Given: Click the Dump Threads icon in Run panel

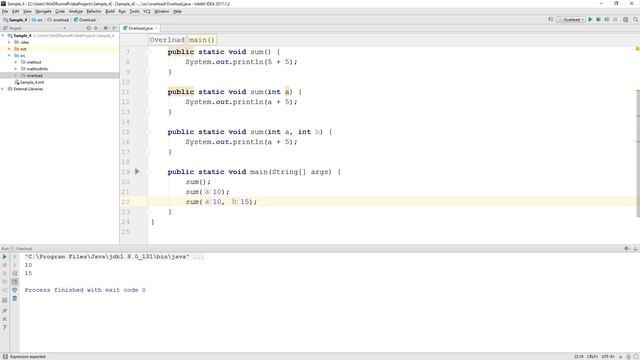Looking at the screenshot, I should [4, 282].
